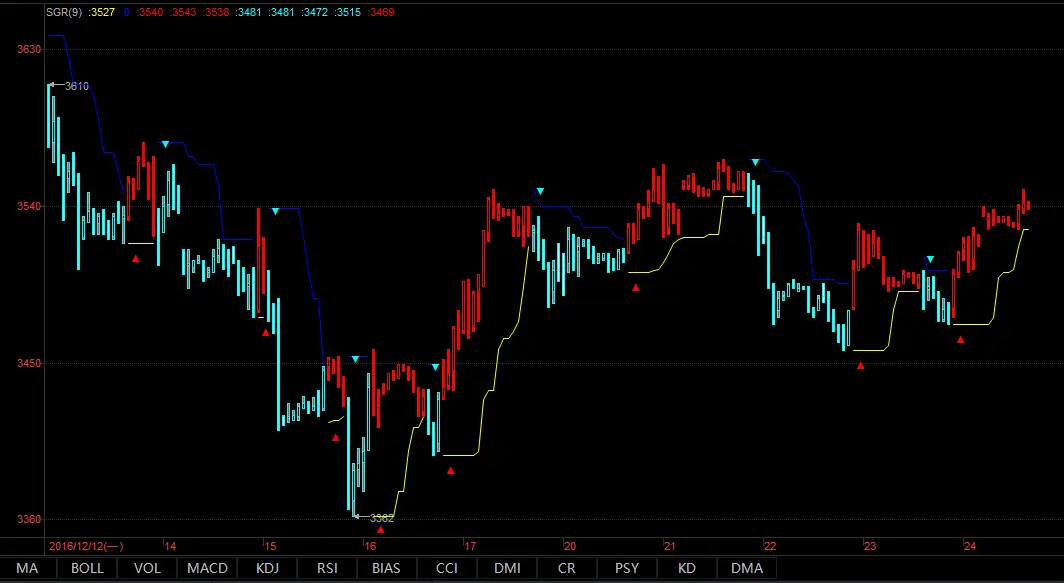Click the date label 14 on time axis
The image size is (1064, 583).
(x=170, y=546)
